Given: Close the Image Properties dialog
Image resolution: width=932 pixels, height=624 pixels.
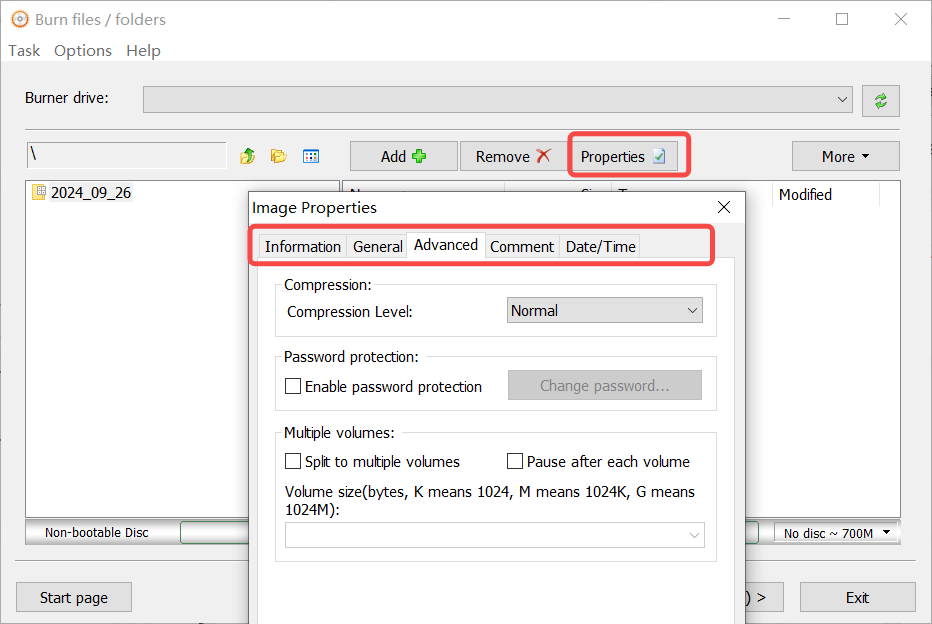Looking at the screenshot, I should coord(723,207).
